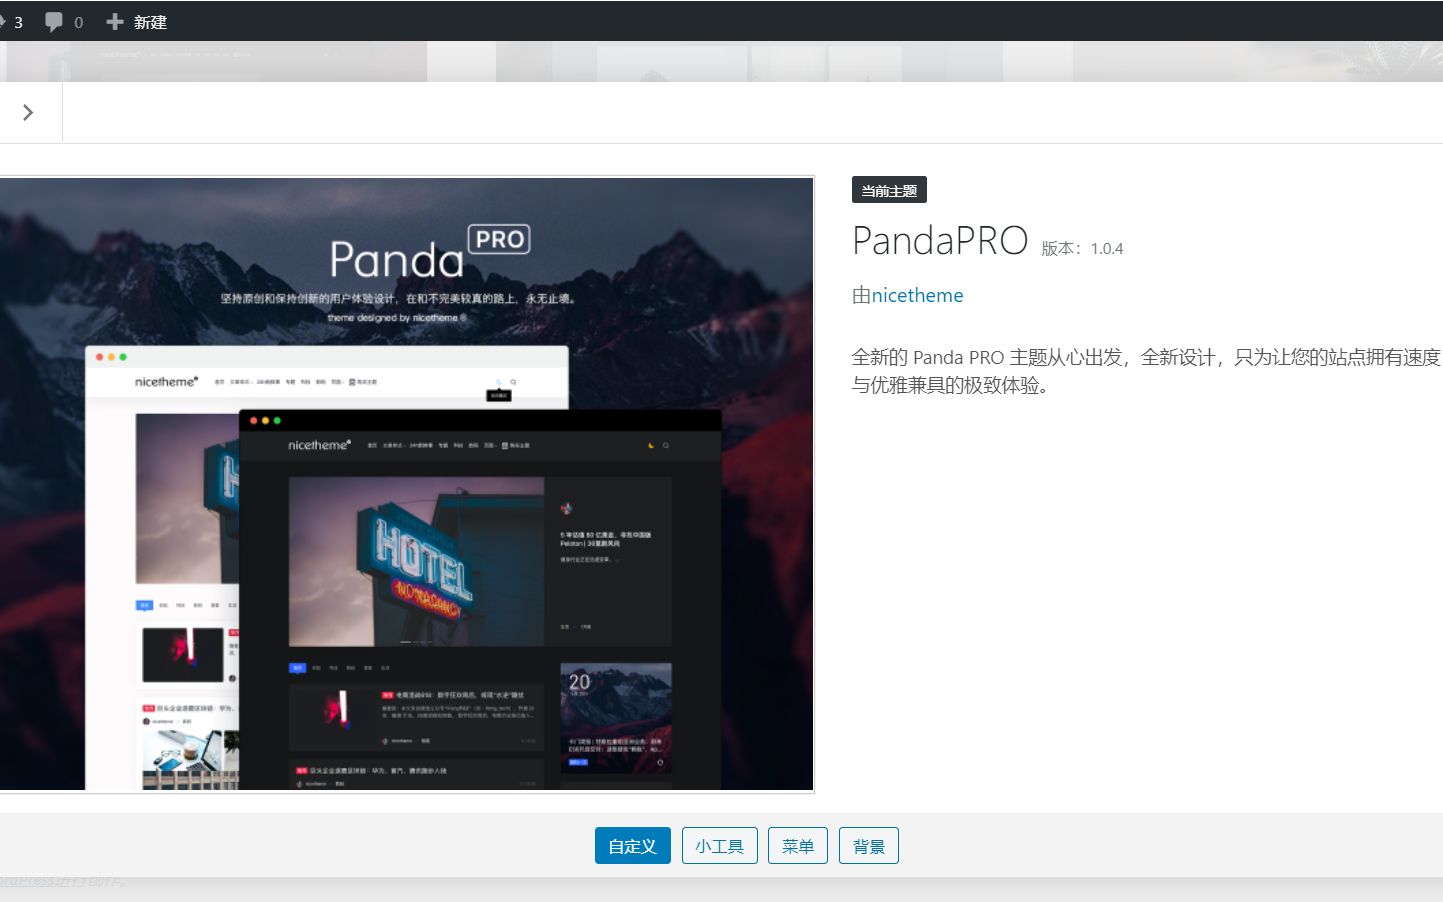Image resolution: width=1443 pixels, height=902 pixels.
Task: Click the PandaPRO theme screenshot
Action: point(406,484)
